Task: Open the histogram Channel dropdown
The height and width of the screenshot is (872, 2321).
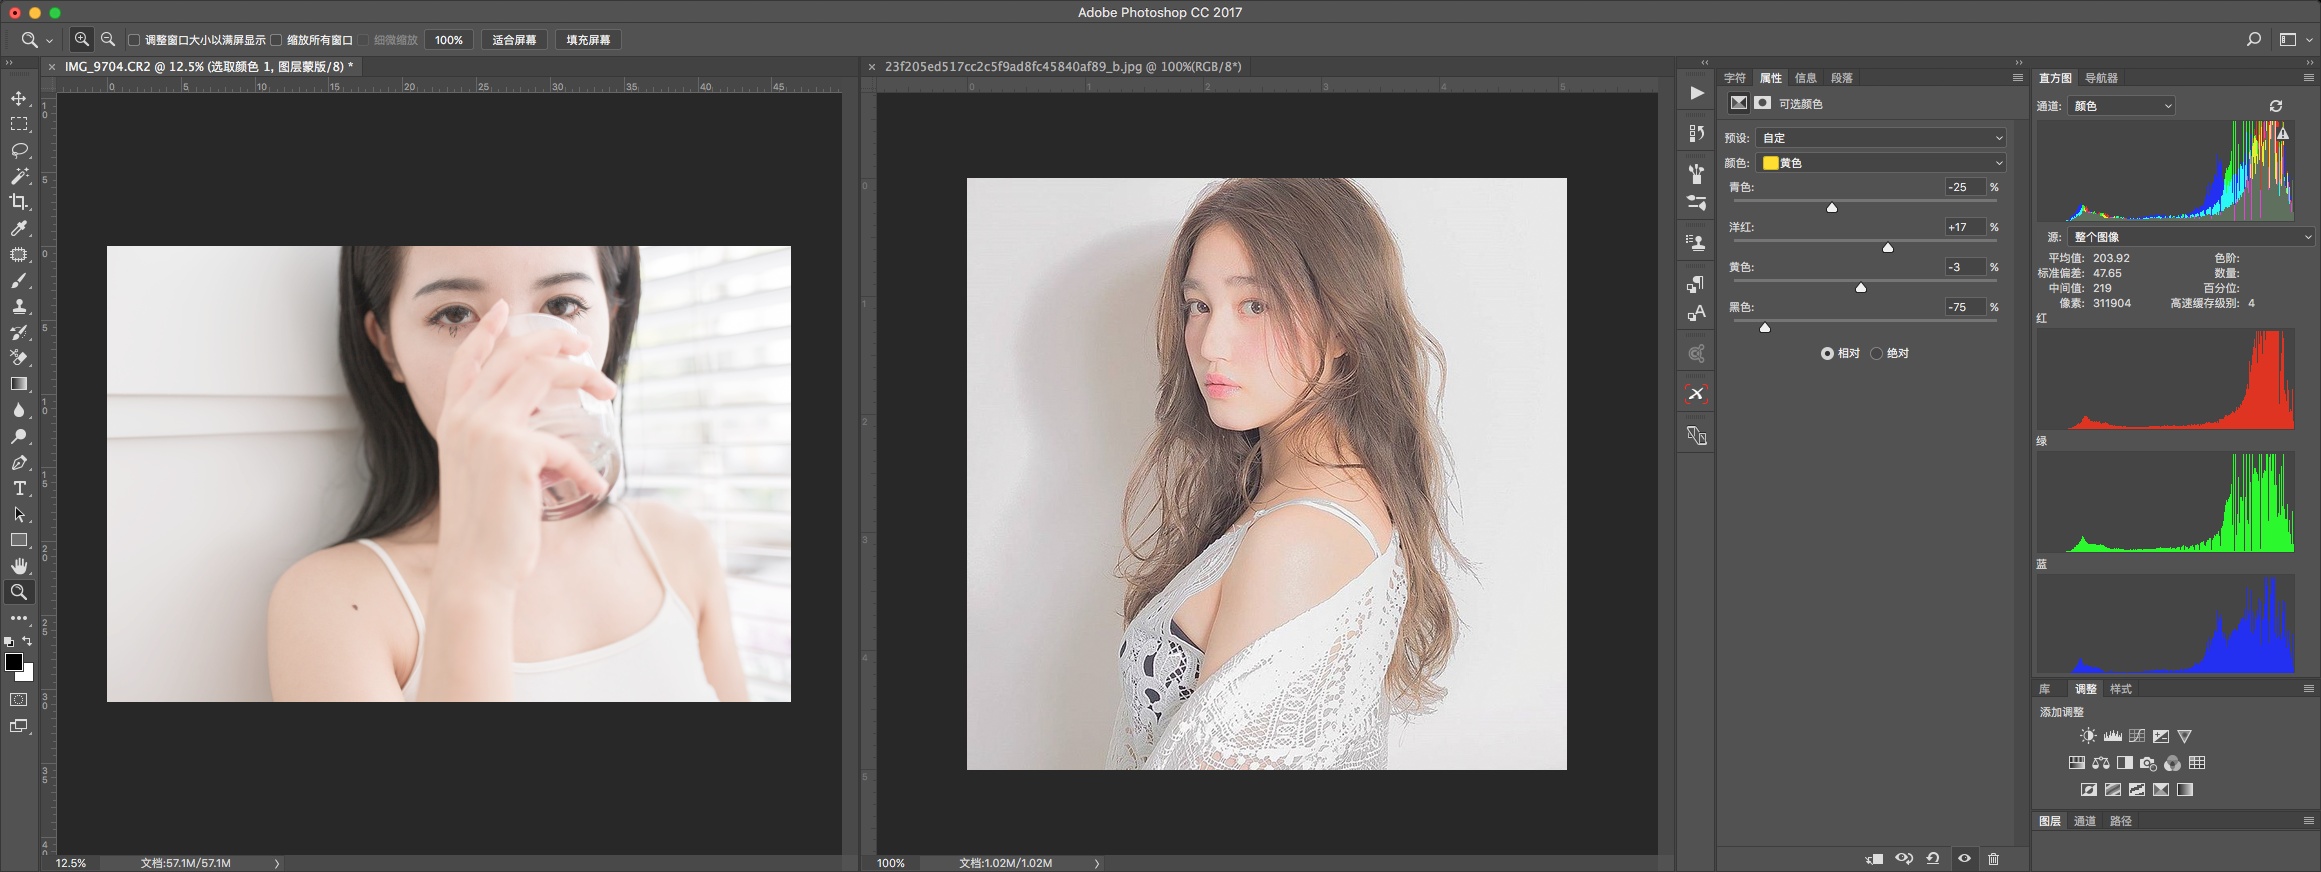Action: [2121, 106]
